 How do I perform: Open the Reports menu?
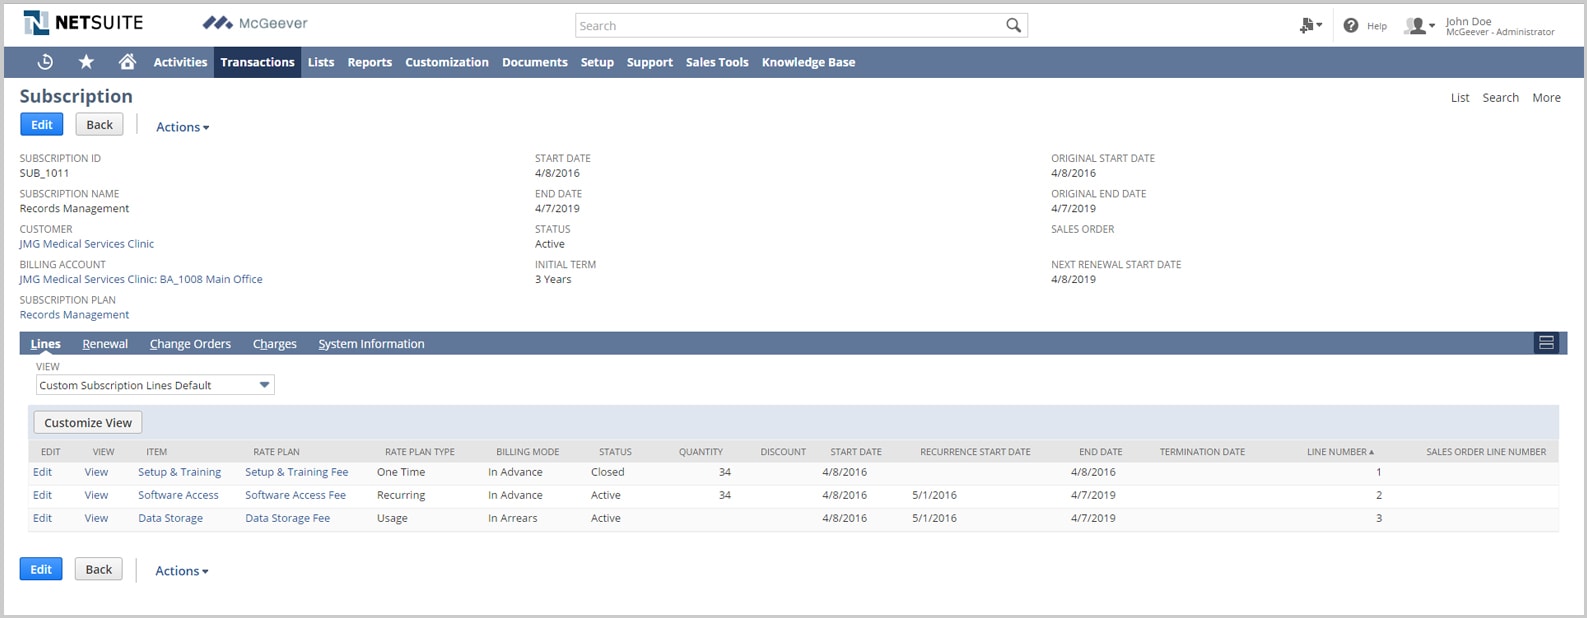point(369,62)
